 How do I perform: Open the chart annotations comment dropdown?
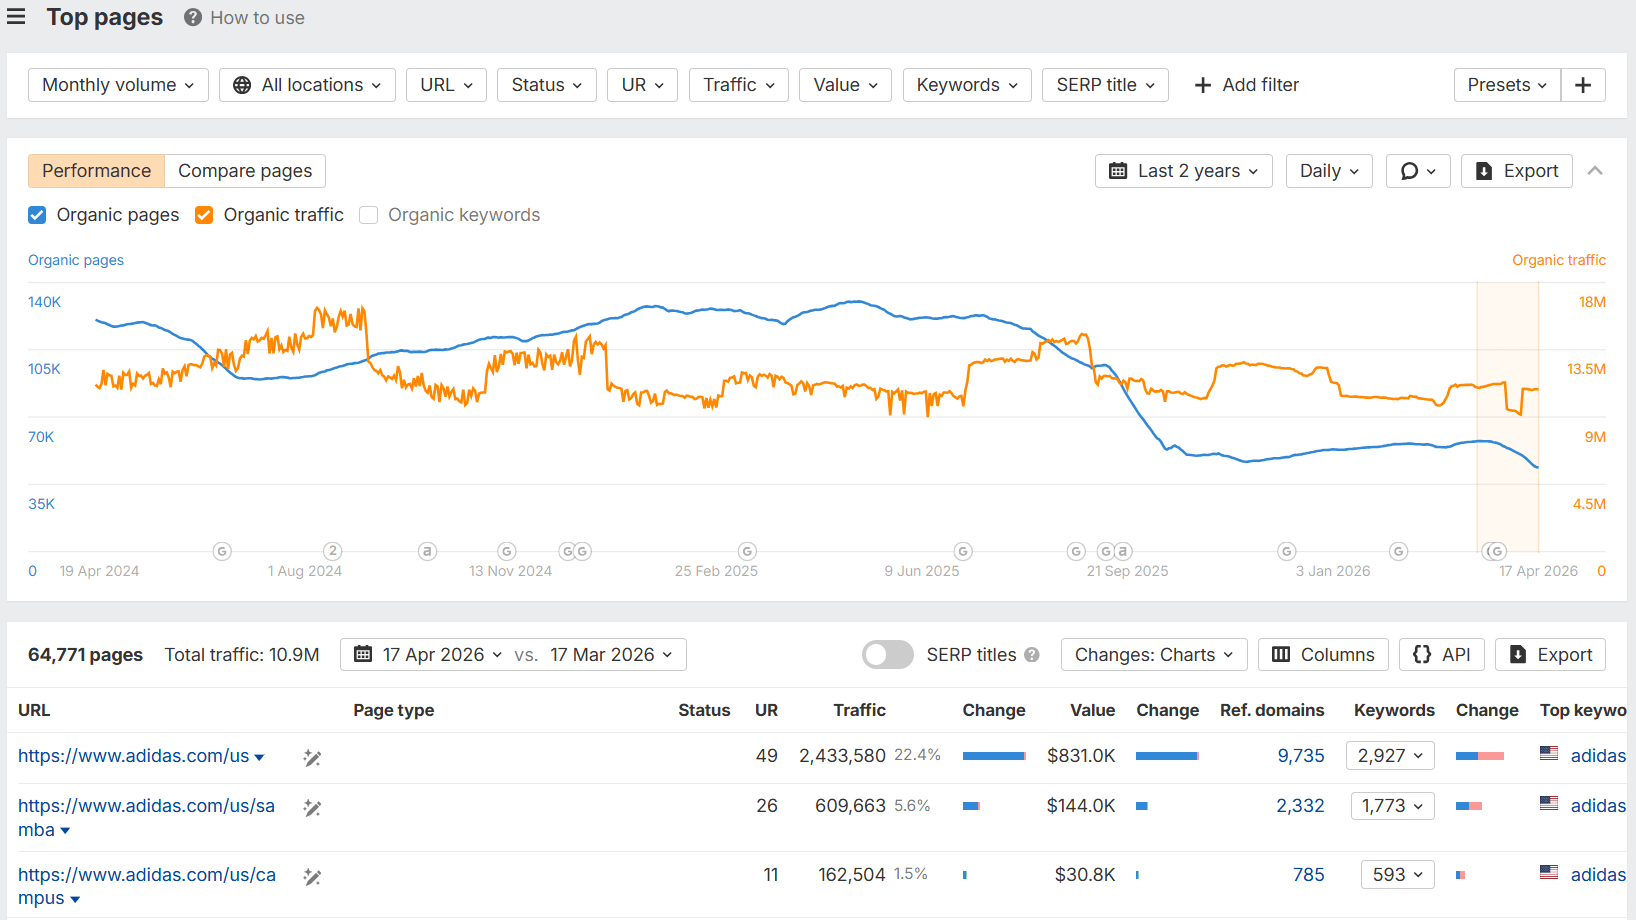coord(1418,171)
